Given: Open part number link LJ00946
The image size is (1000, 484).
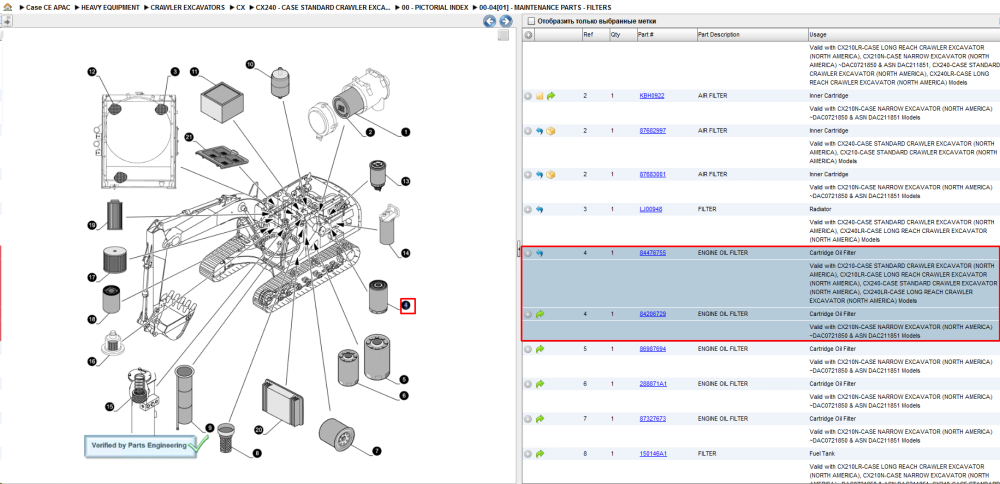Looking at the screenshot, I should click(651, 209).
